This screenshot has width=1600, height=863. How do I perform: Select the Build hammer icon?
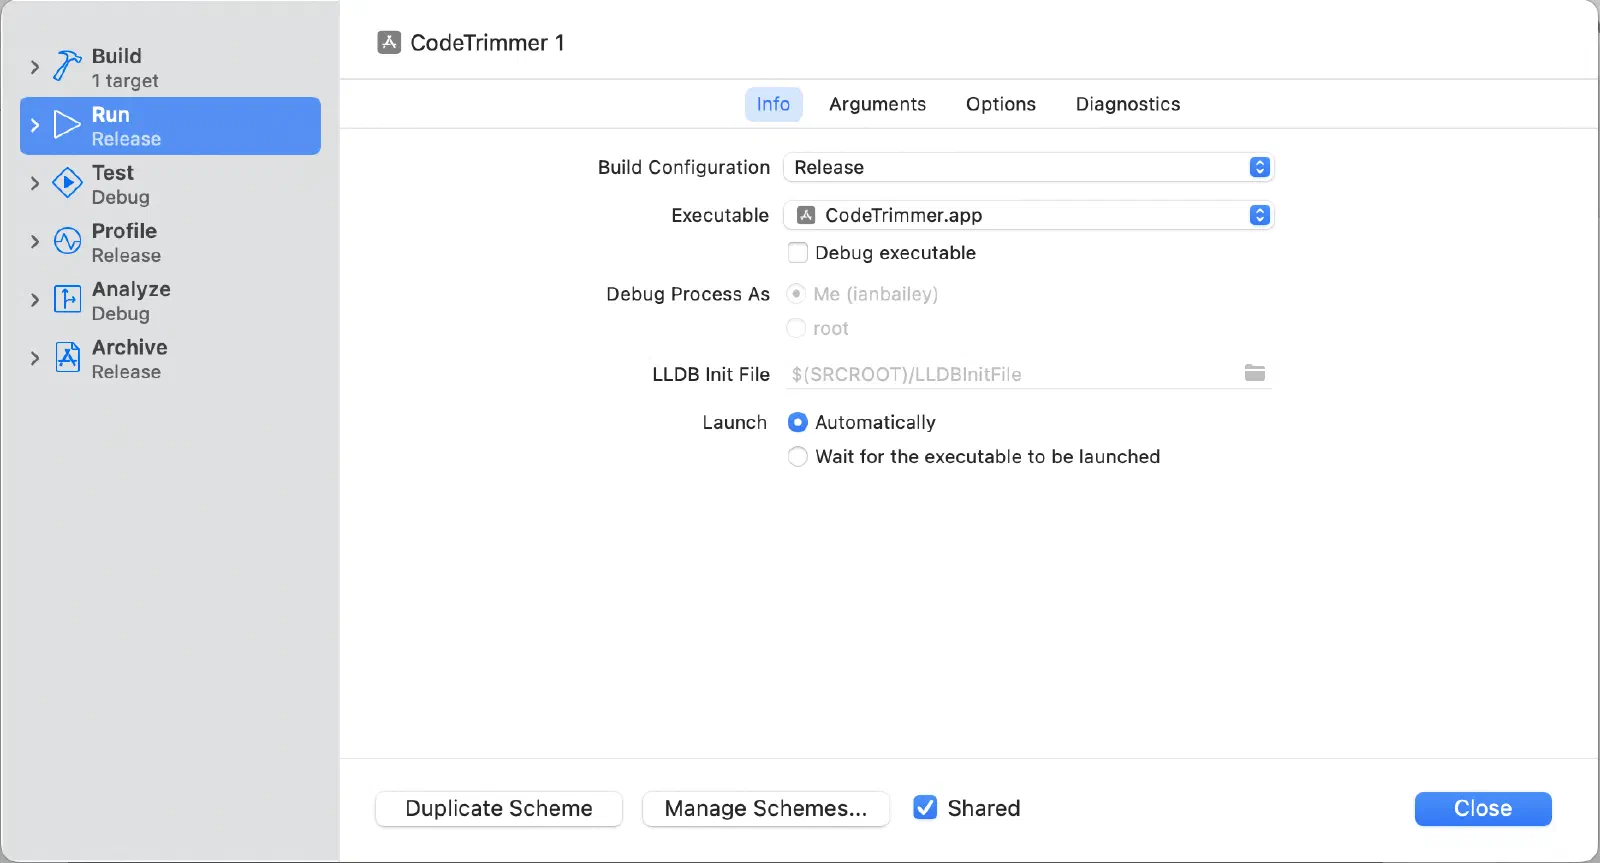tap(67, 66)
